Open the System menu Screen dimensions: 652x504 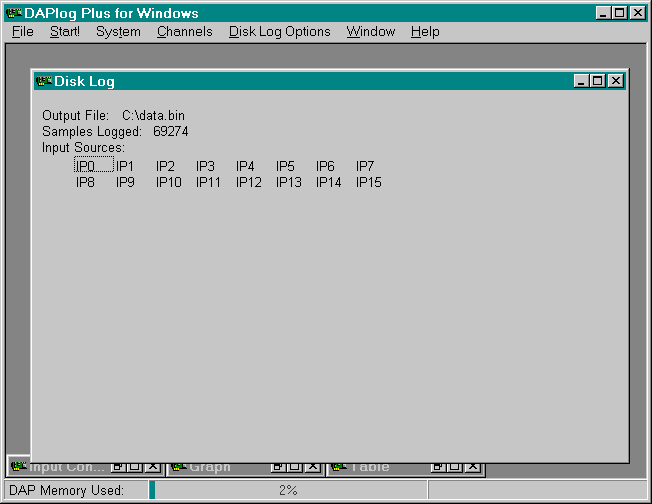tap(118, 32)
